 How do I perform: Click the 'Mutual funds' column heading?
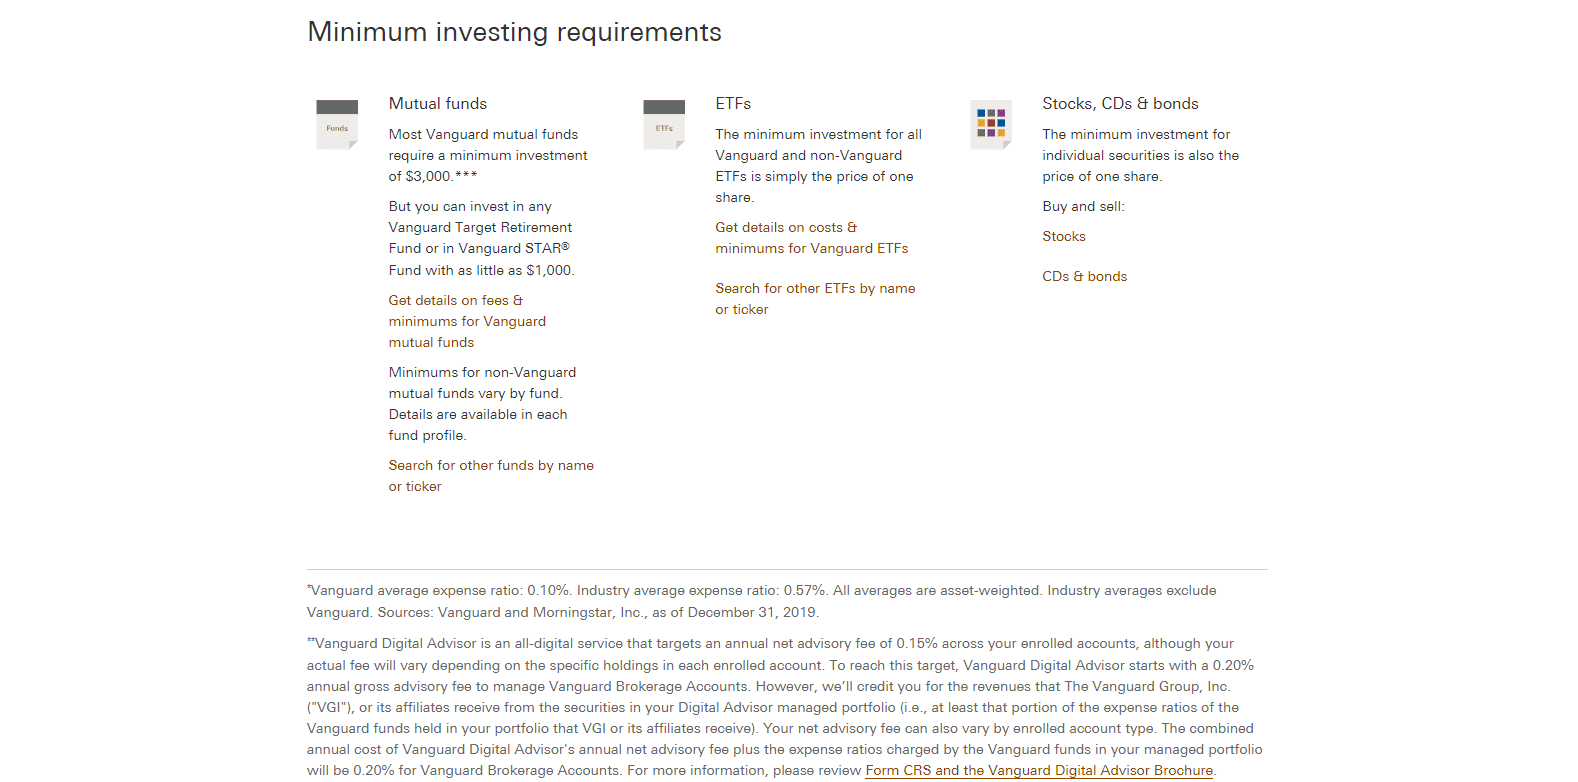pyautogui.click(x=437, y=104)
